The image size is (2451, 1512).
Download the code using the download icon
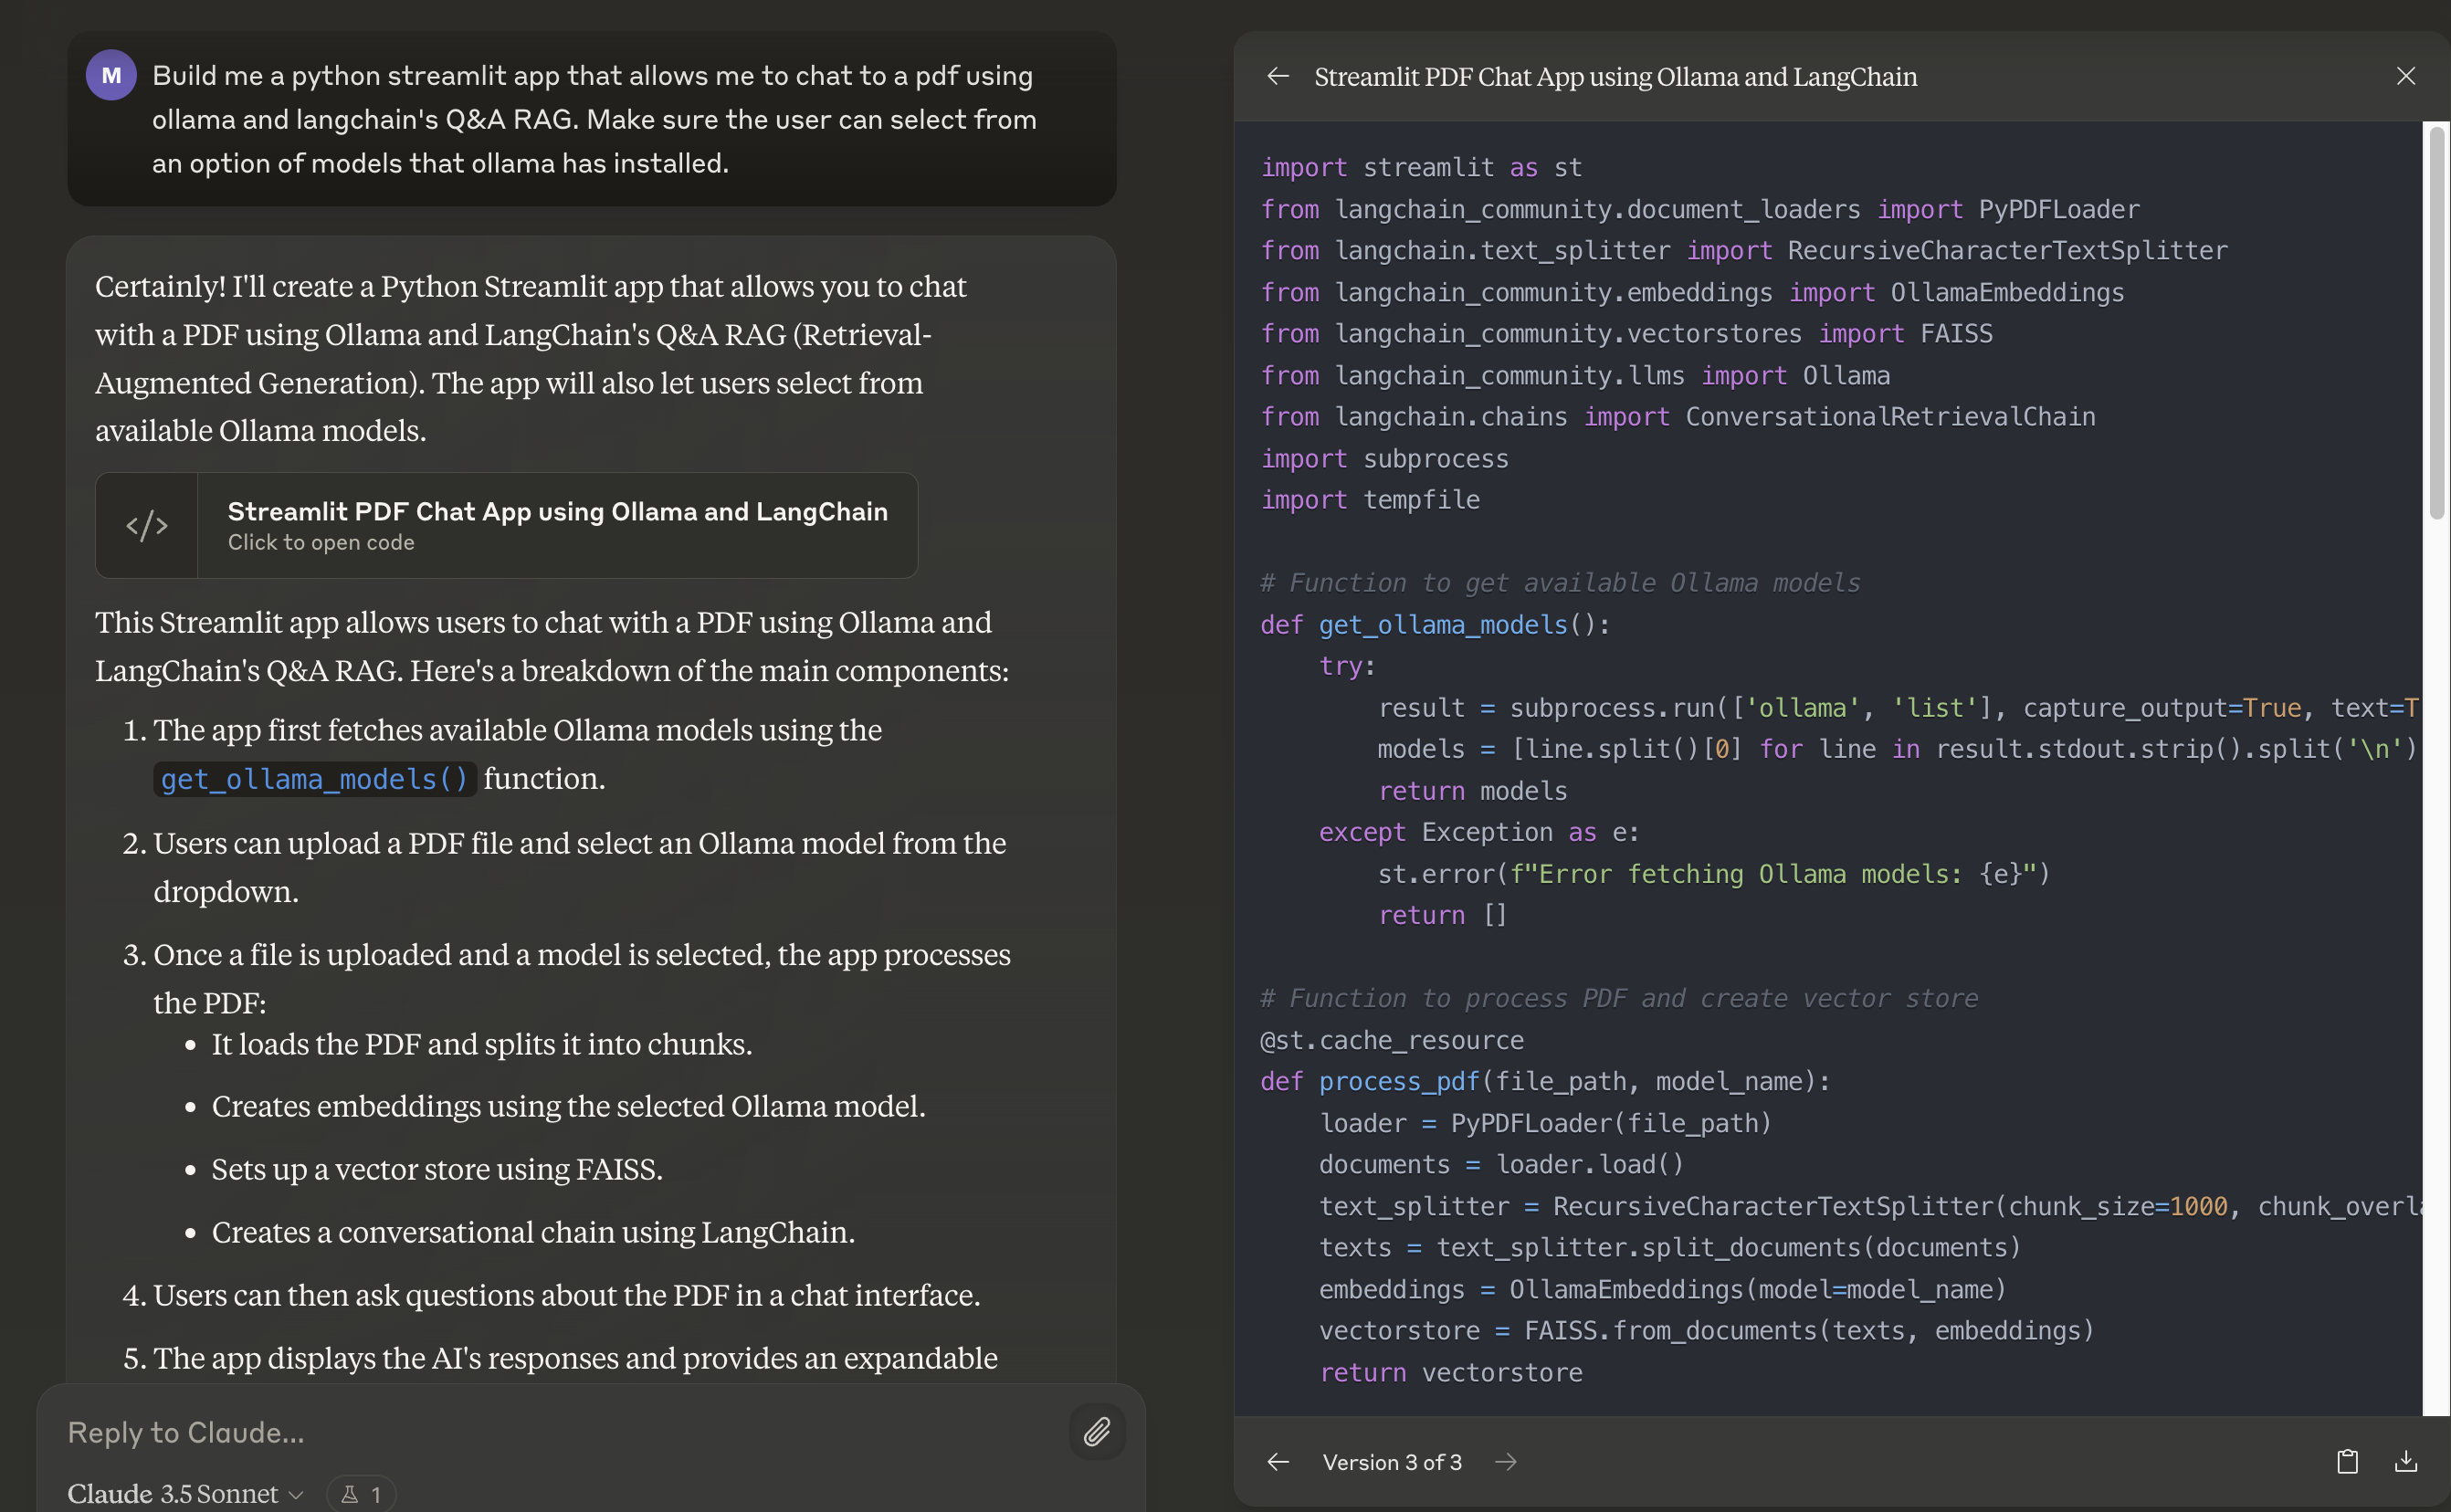(2406, 1462)
